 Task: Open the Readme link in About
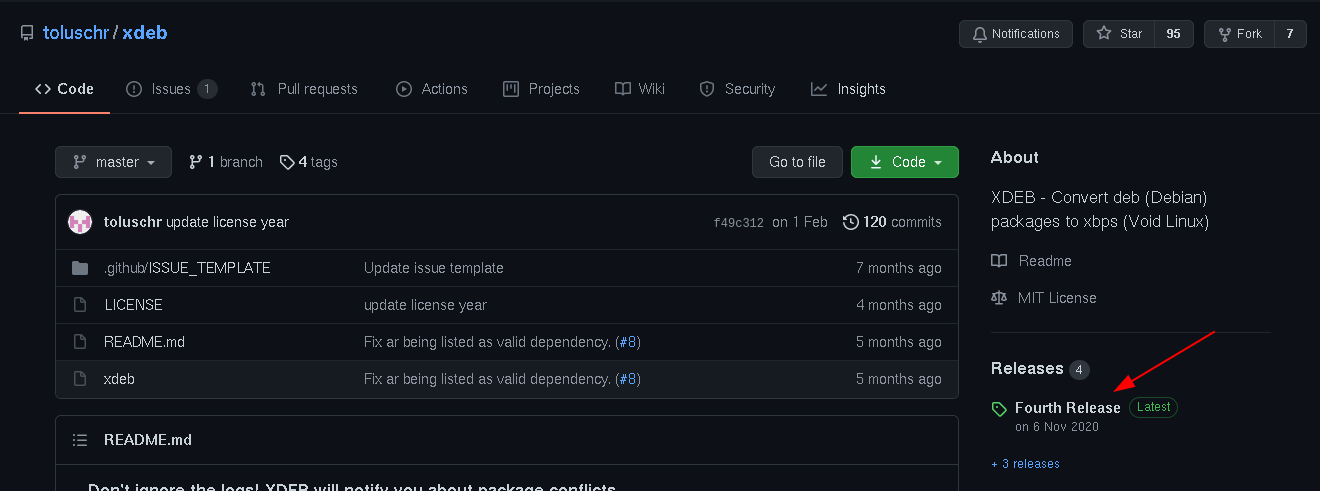tap(1045, 261)
